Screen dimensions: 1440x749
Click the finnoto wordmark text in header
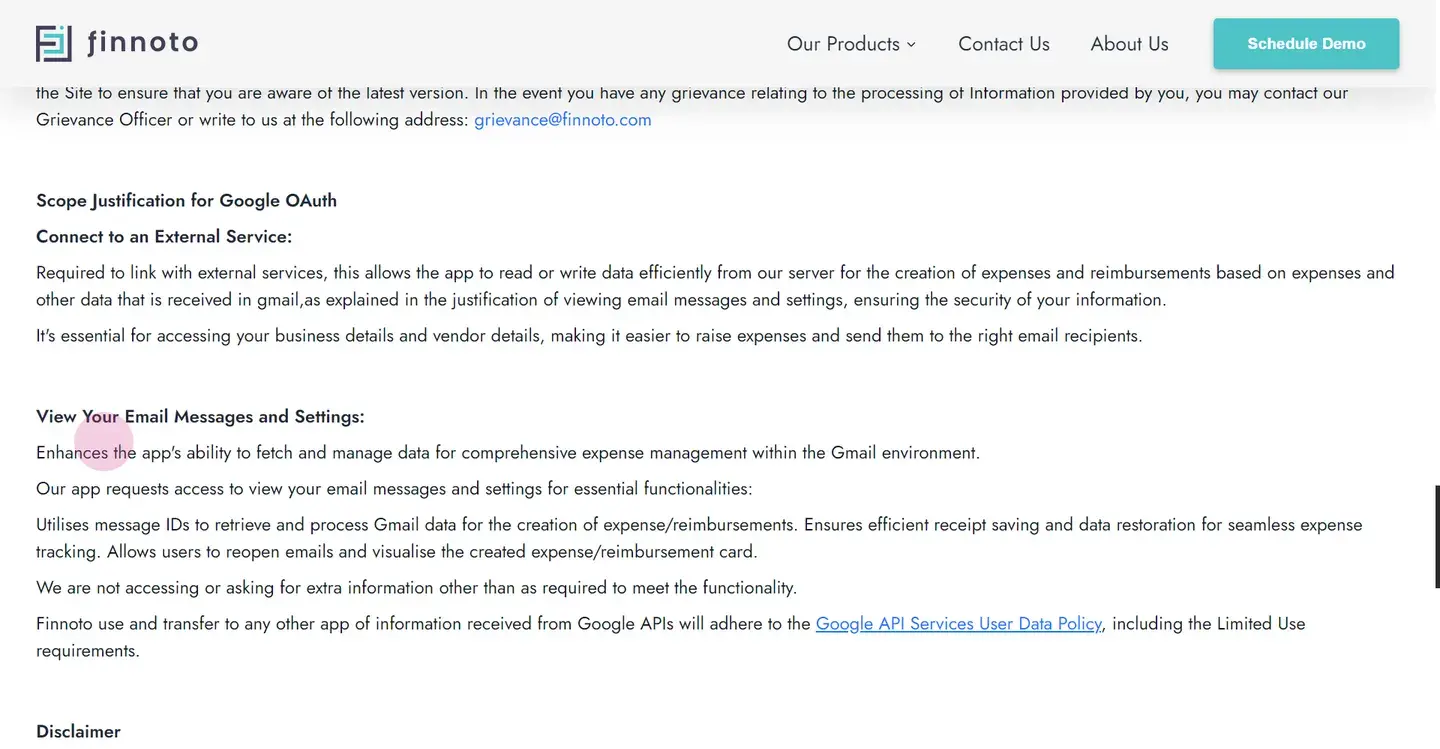tap(143, 43)
